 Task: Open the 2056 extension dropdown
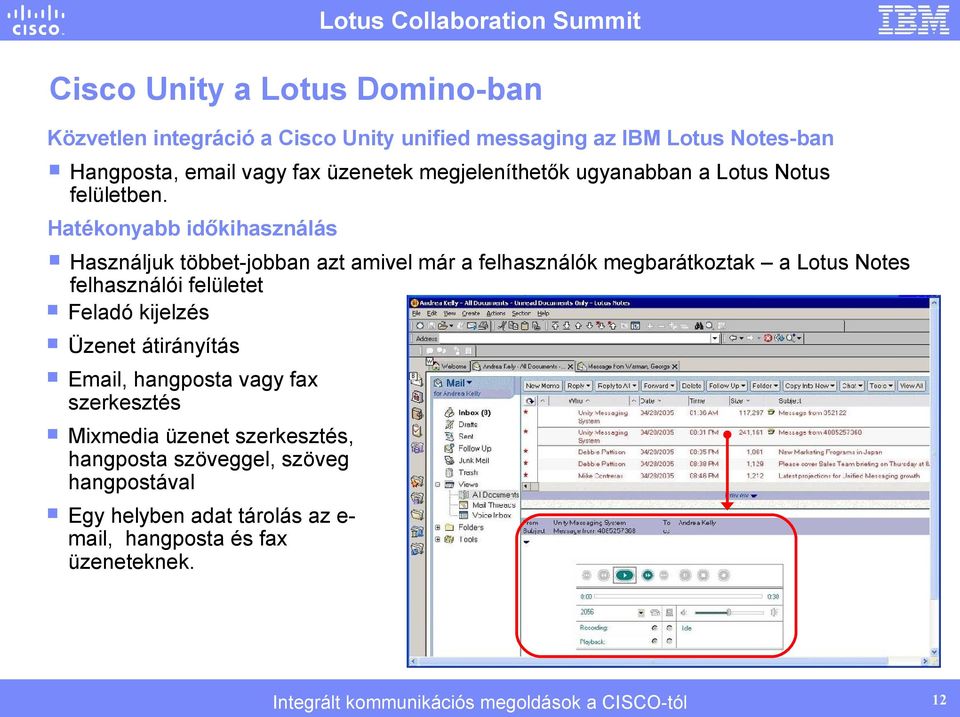[x=641, y=613]
